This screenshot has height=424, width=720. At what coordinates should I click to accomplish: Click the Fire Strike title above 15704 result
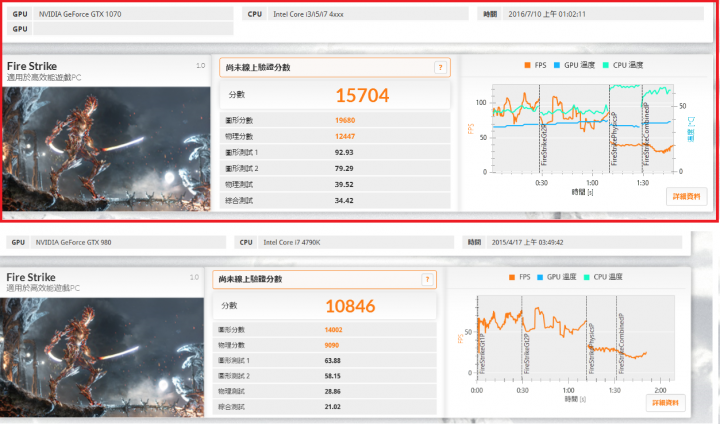pyautogui.click(x=32, y=66)
